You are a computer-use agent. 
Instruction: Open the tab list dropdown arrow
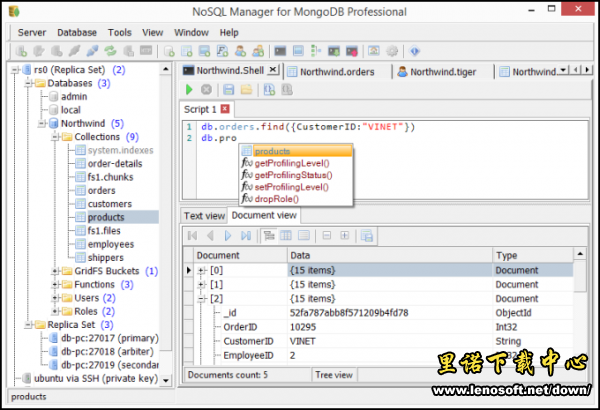(x=563, y=70)
